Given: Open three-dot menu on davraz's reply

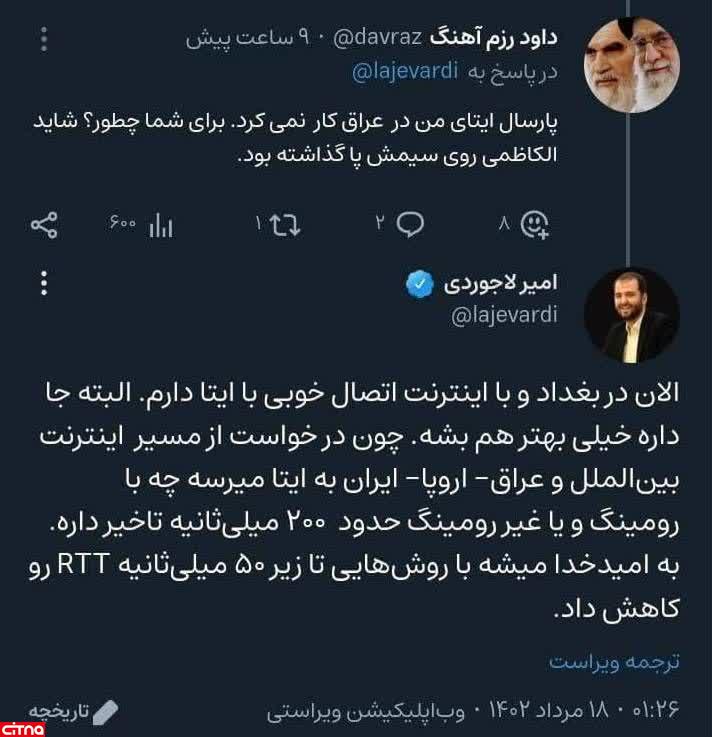Looking at the screenshot, I should [x=45, y=40].
